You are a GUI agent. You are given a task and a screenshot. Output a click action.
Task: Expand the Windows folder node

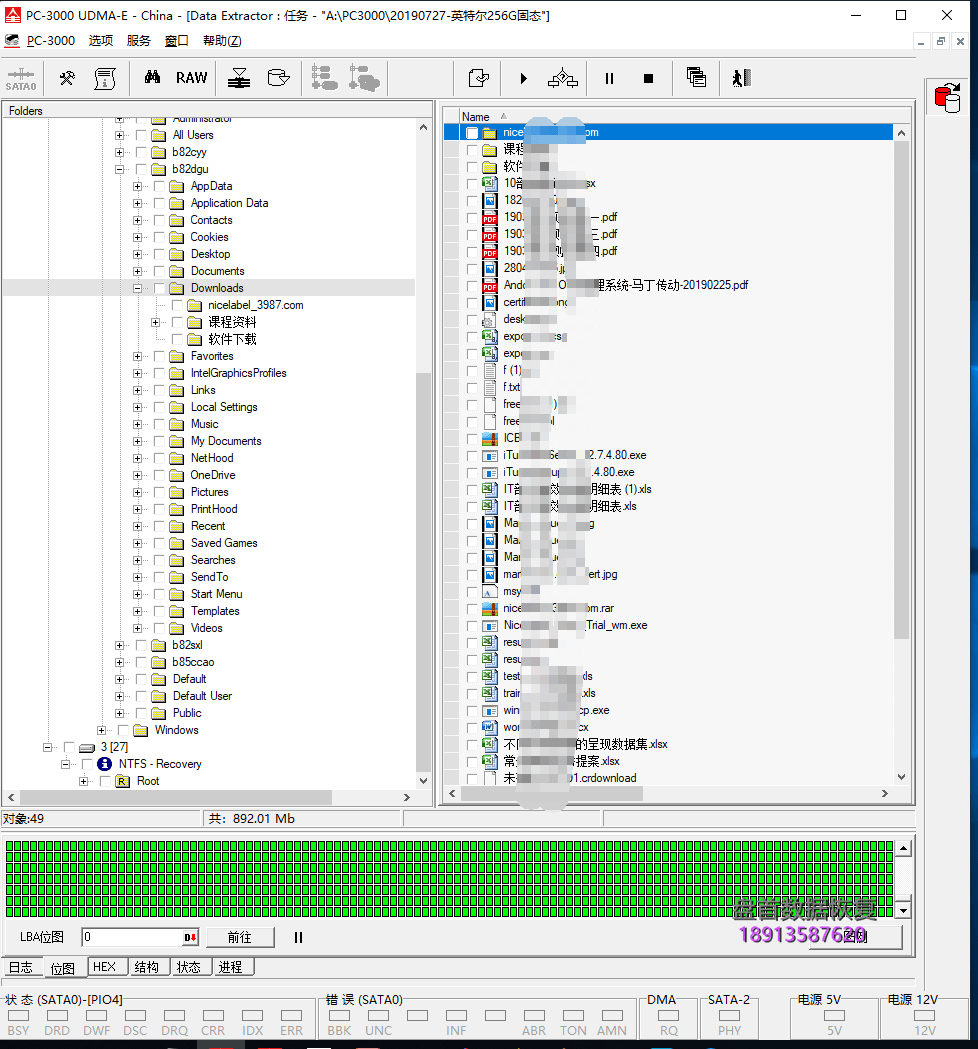pyautogui.click(x=101, y=730)
